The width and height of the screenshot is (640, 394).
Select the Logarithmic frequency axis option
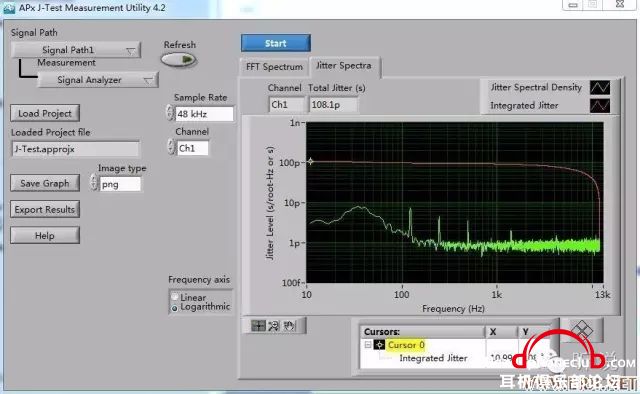(175, 308)
